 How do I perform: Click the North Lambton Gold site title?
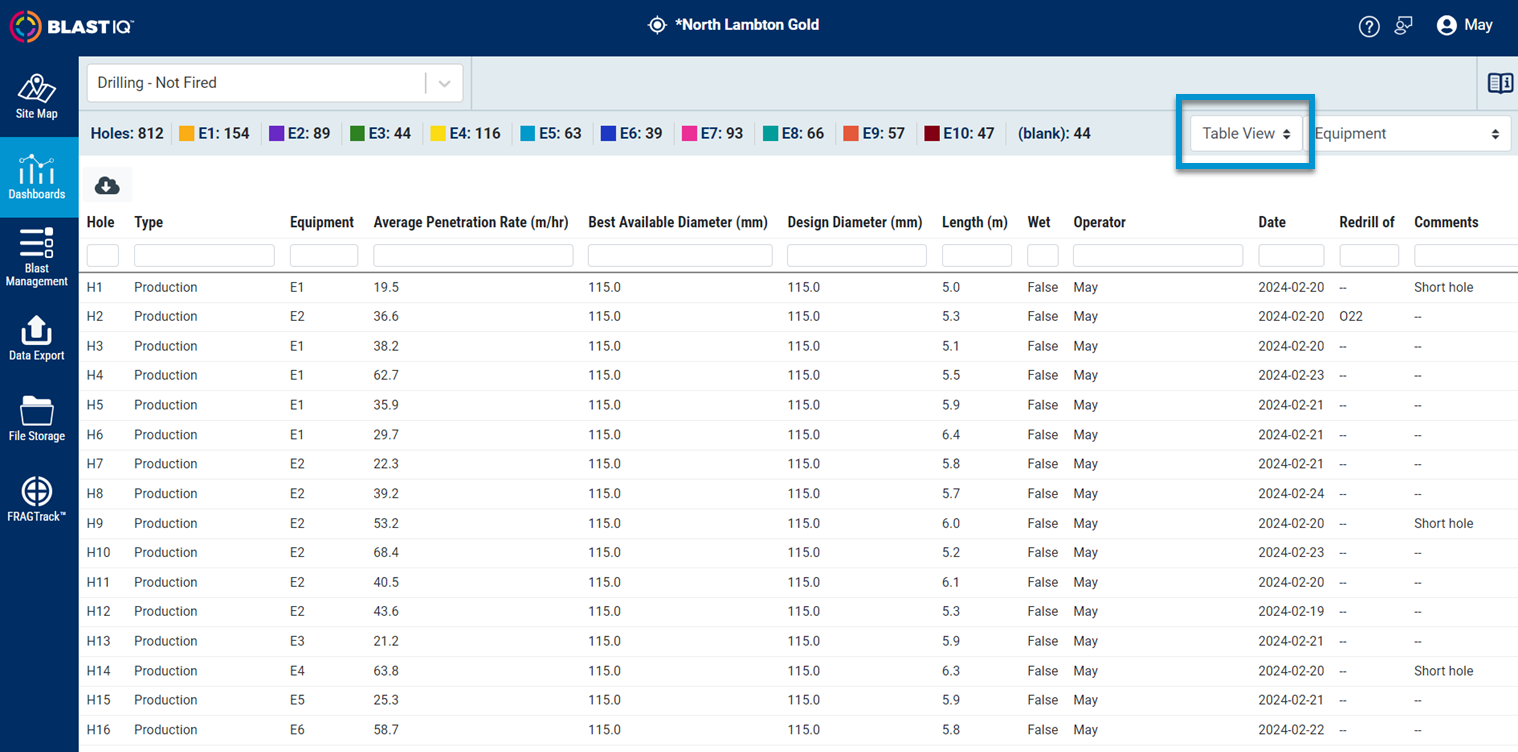tap(747, 25)
